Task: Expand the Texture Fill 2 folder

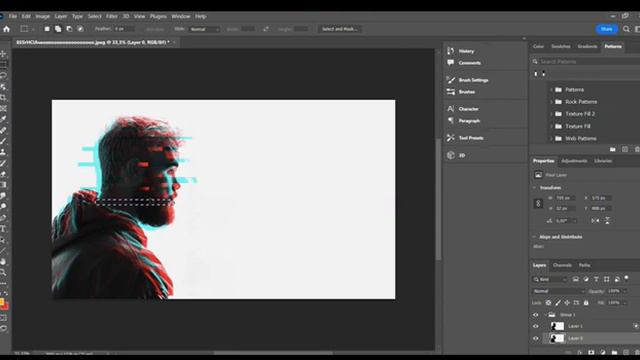Action: click(551, 114)
